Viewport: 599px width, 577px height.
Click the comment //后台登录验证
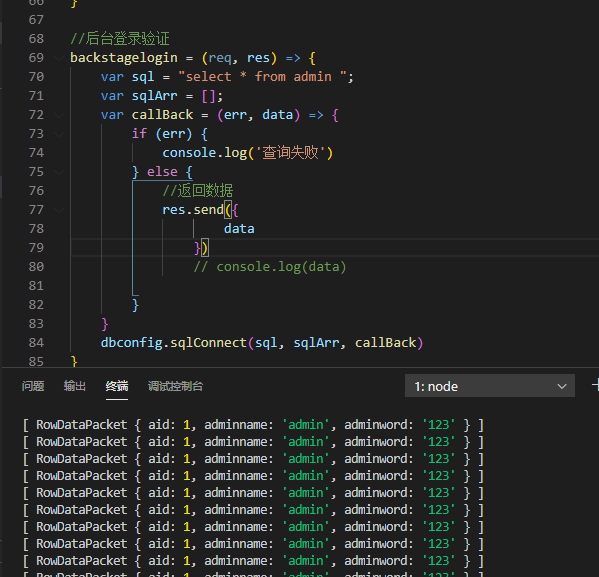[x=120, y=39]
